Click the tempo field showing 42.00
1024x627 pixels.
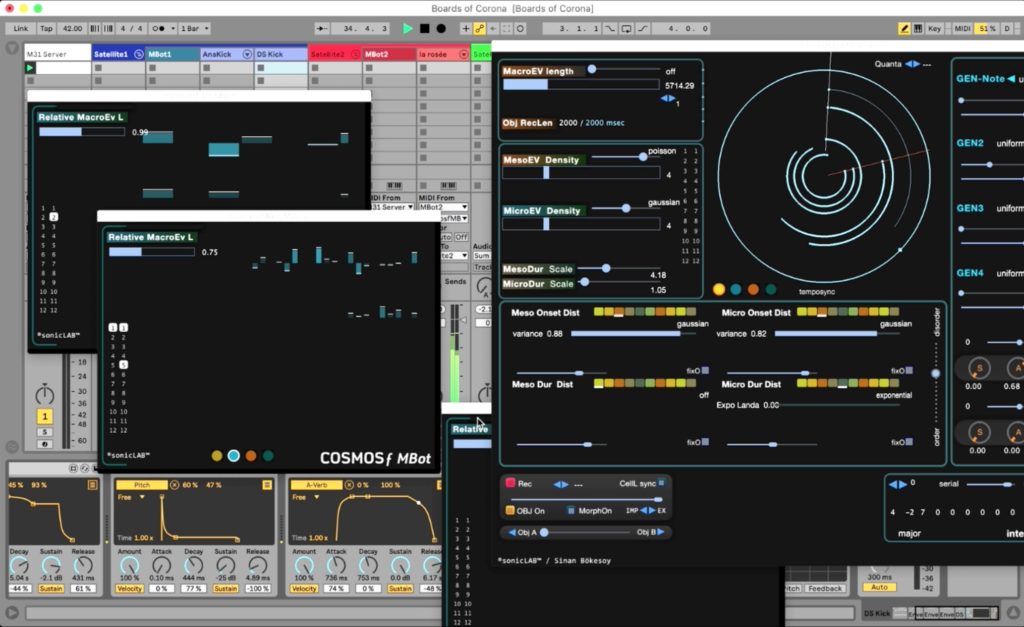(x=72, y=29)
